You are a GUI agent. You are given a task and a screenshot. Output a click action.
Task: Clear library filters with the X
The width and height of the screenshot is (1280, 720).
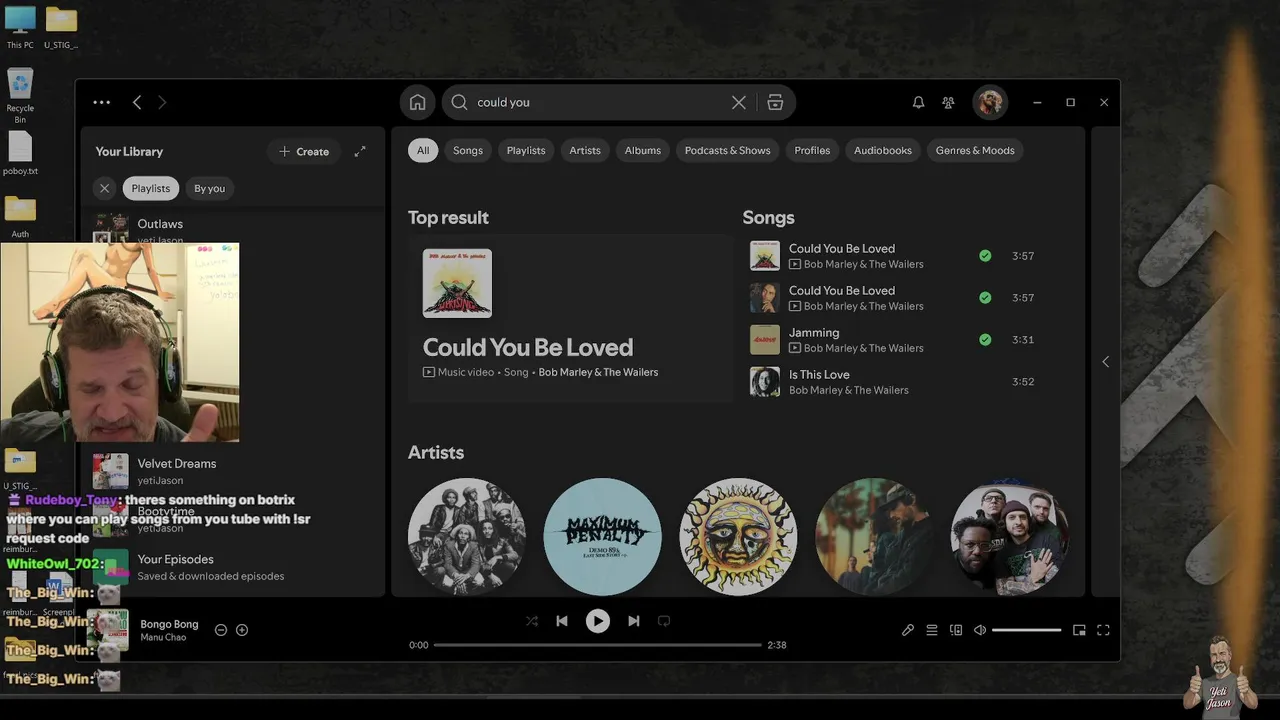pyautogui.click(x=104, y=188)
